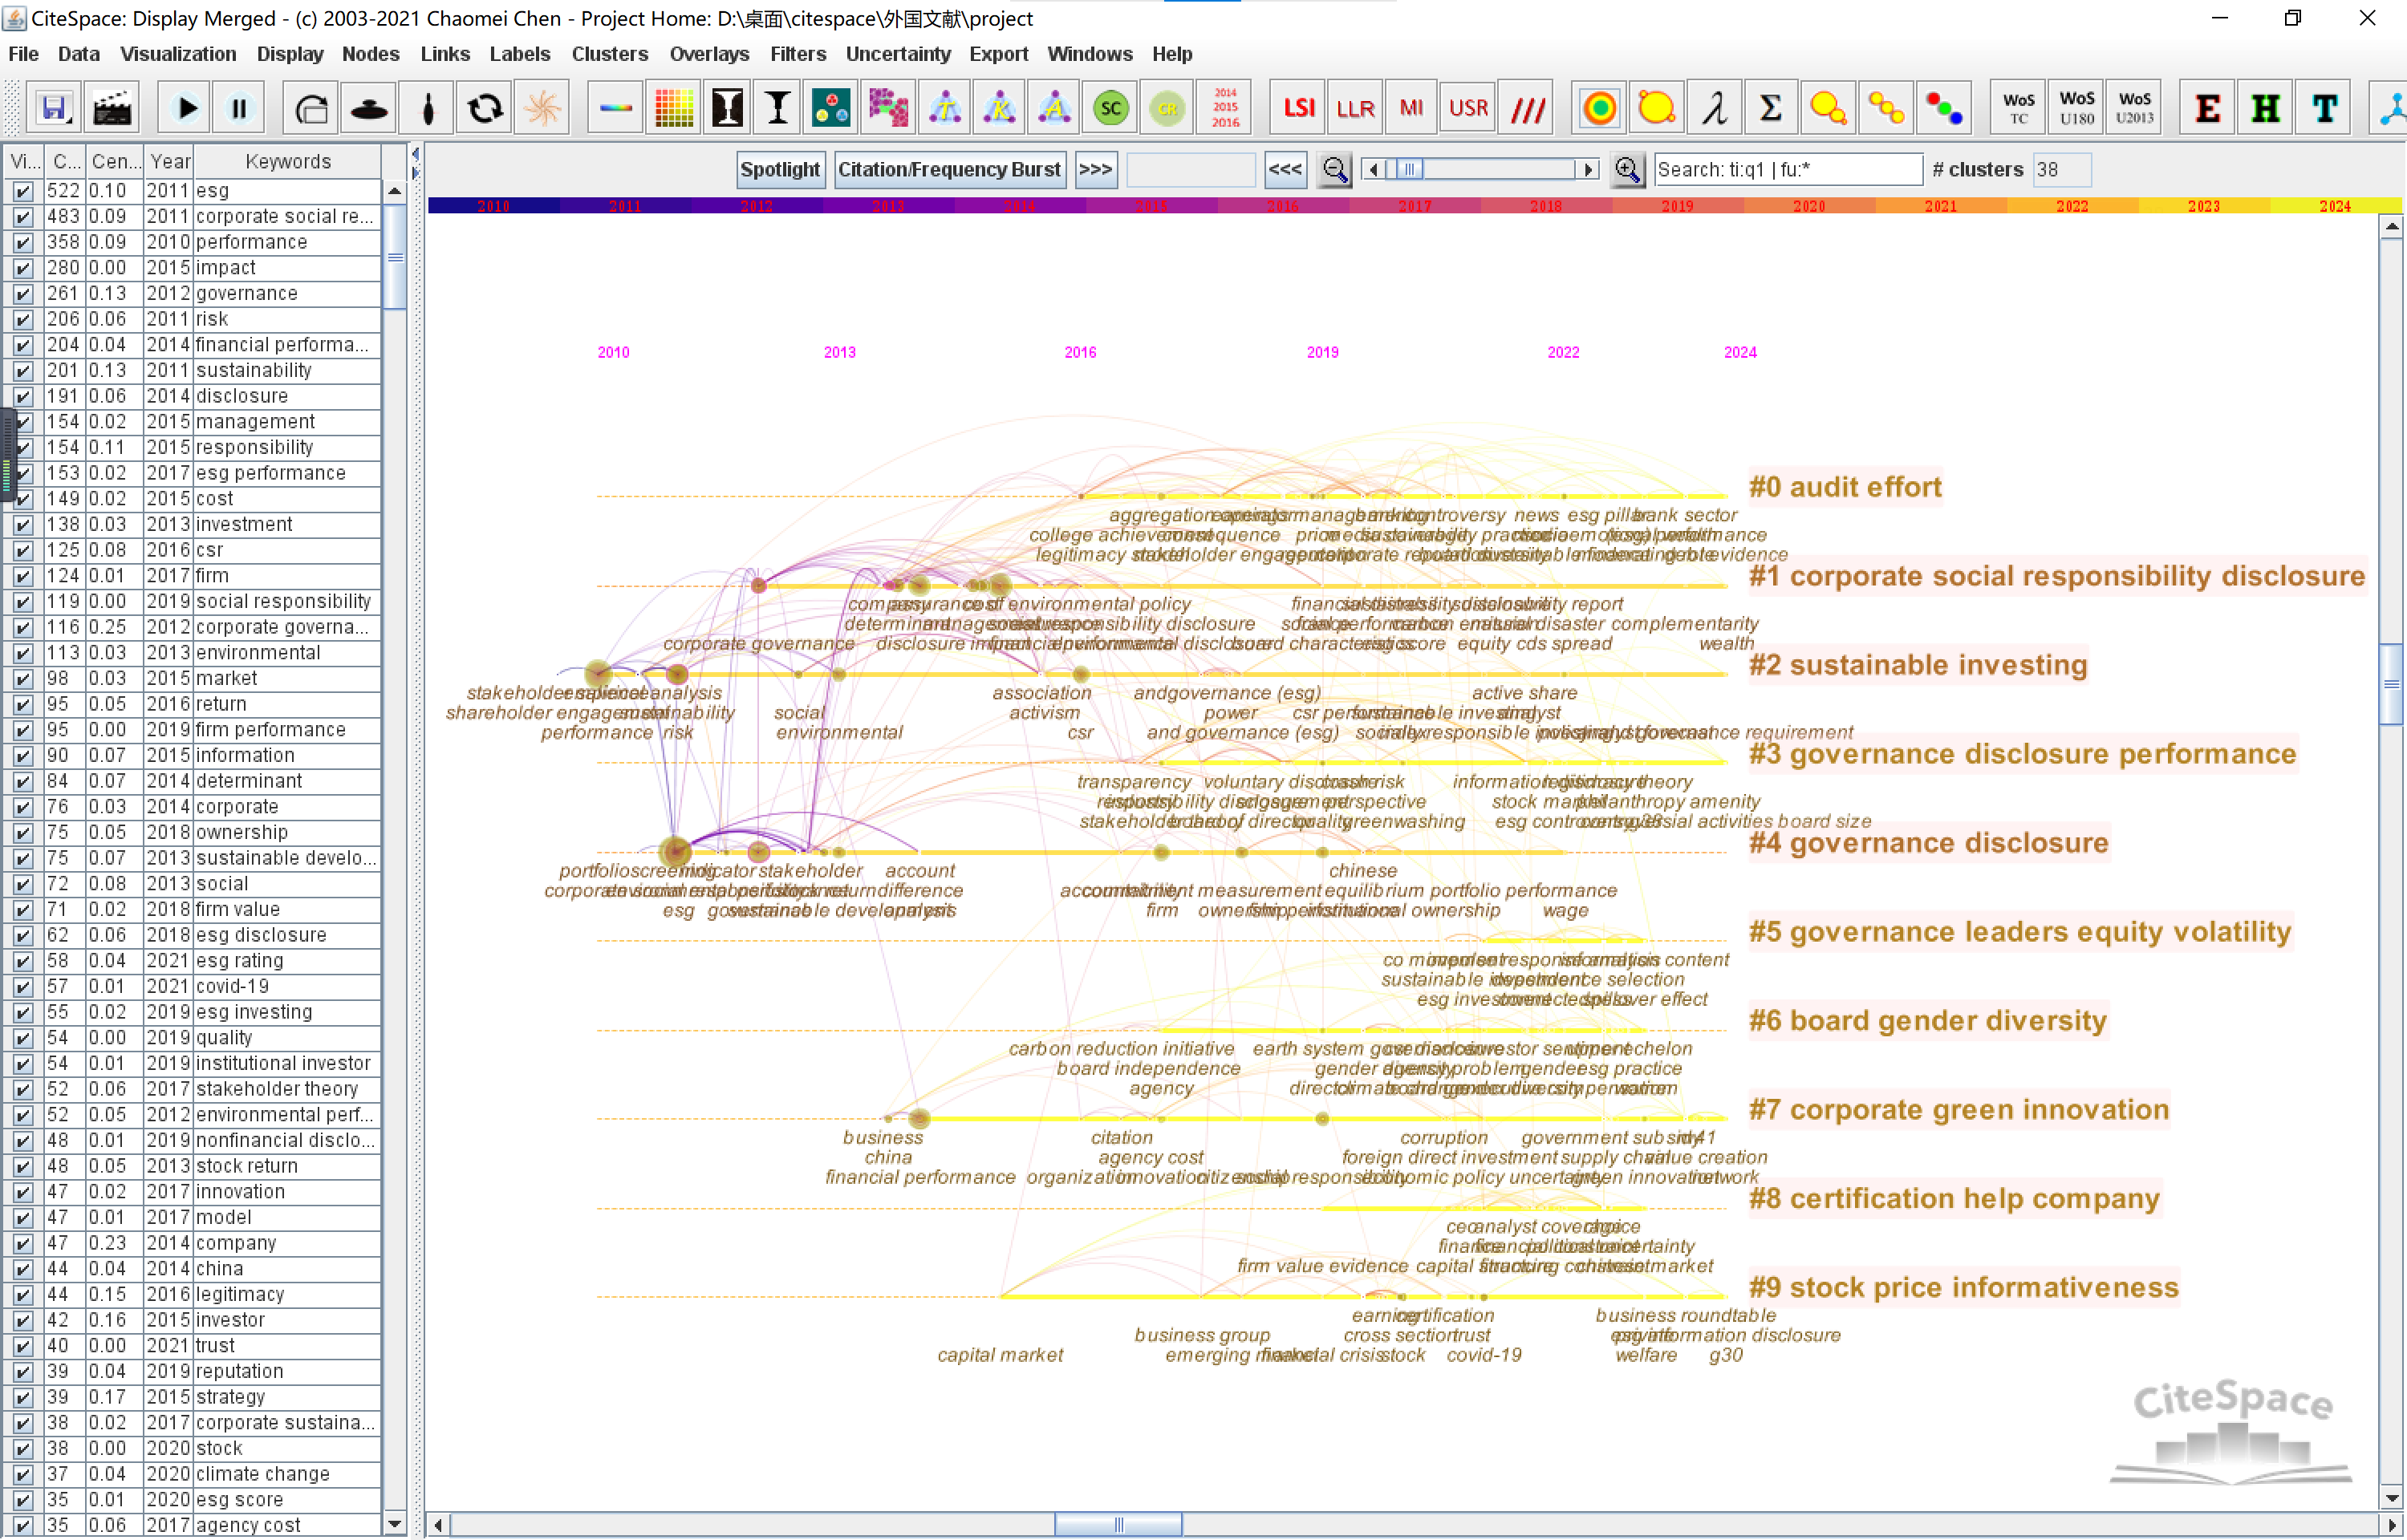This screenshot has height=1540, width=2407.
Task: Click the yellow-green CR circle icon
Action: coord(1167,108)
